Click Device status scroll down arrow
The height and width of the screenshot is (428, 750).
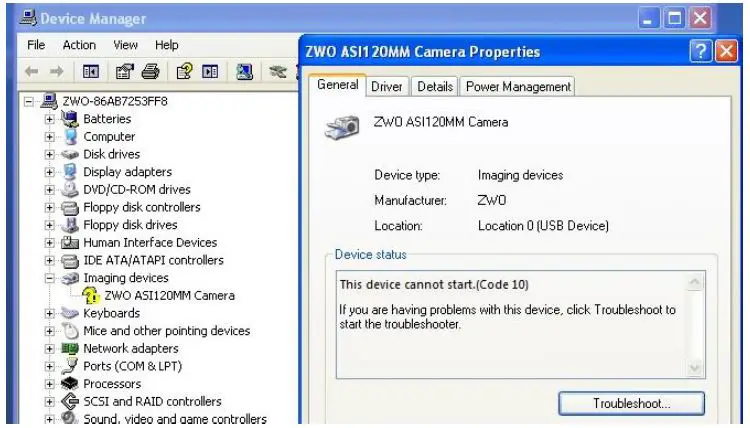(x=695, y=368)
